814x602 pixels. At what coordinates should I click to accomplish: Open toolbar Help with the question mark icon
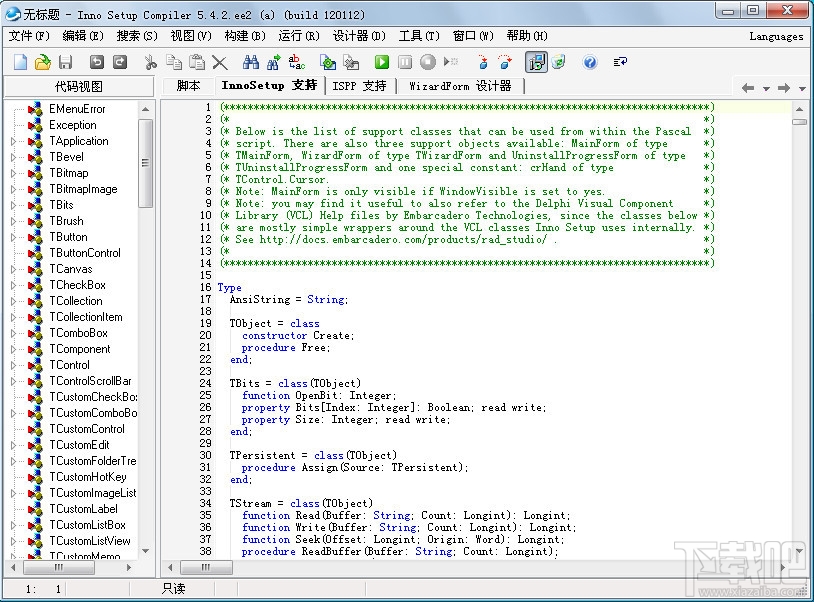(x=590, y=61)
